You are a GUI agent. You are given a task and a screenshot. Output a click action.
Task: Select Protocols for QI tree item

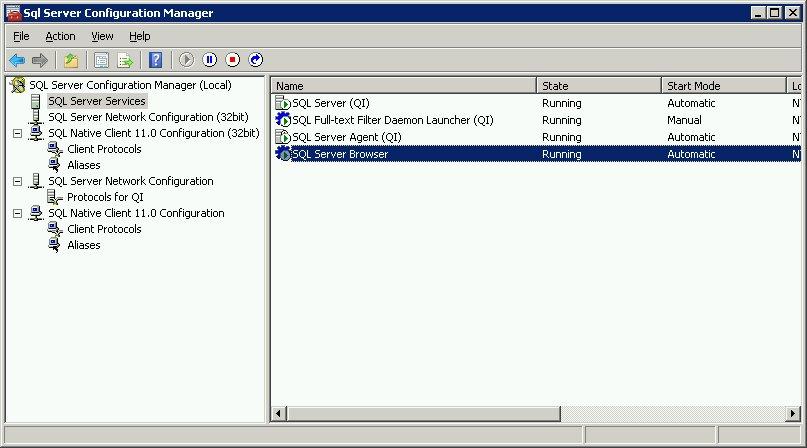click(105, 197)
